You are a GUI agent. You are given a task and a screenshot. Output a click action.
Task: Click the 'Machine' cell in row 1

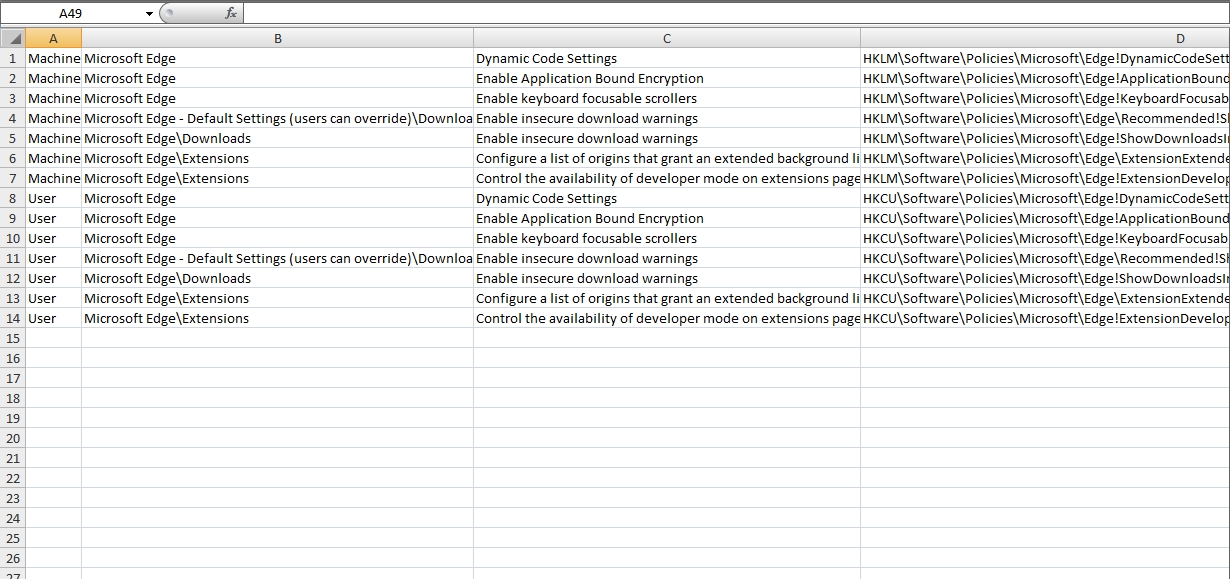(x=54, y=58)
